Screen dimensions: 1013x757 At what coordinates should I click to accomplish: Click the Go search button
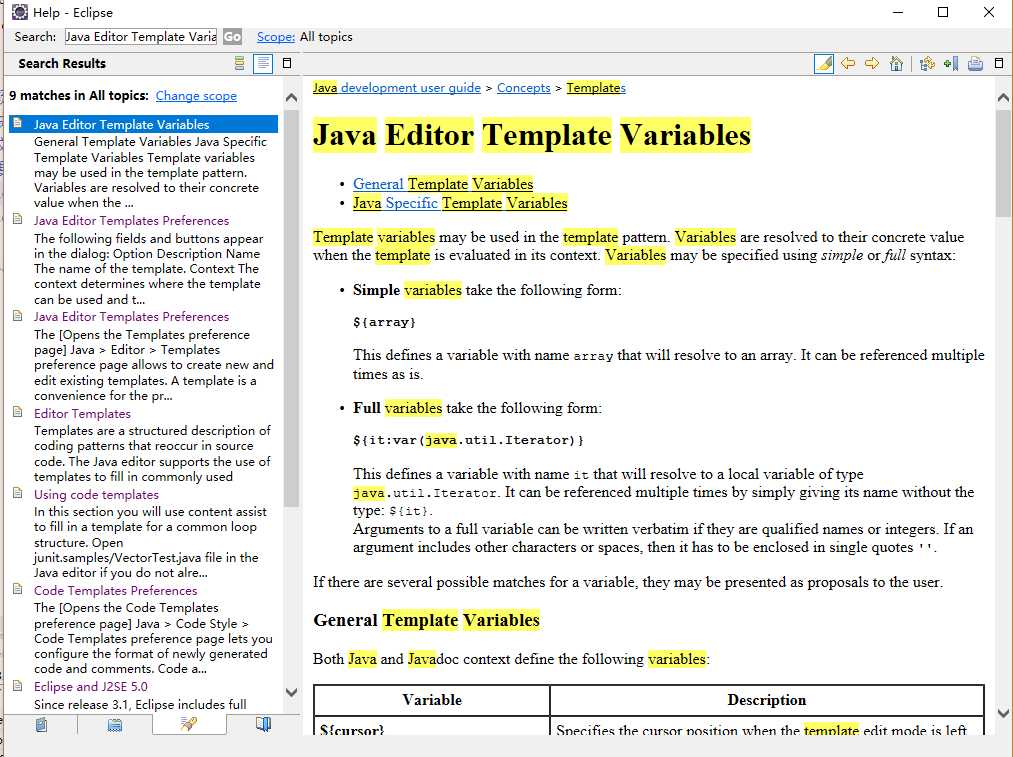pos(232,37)
